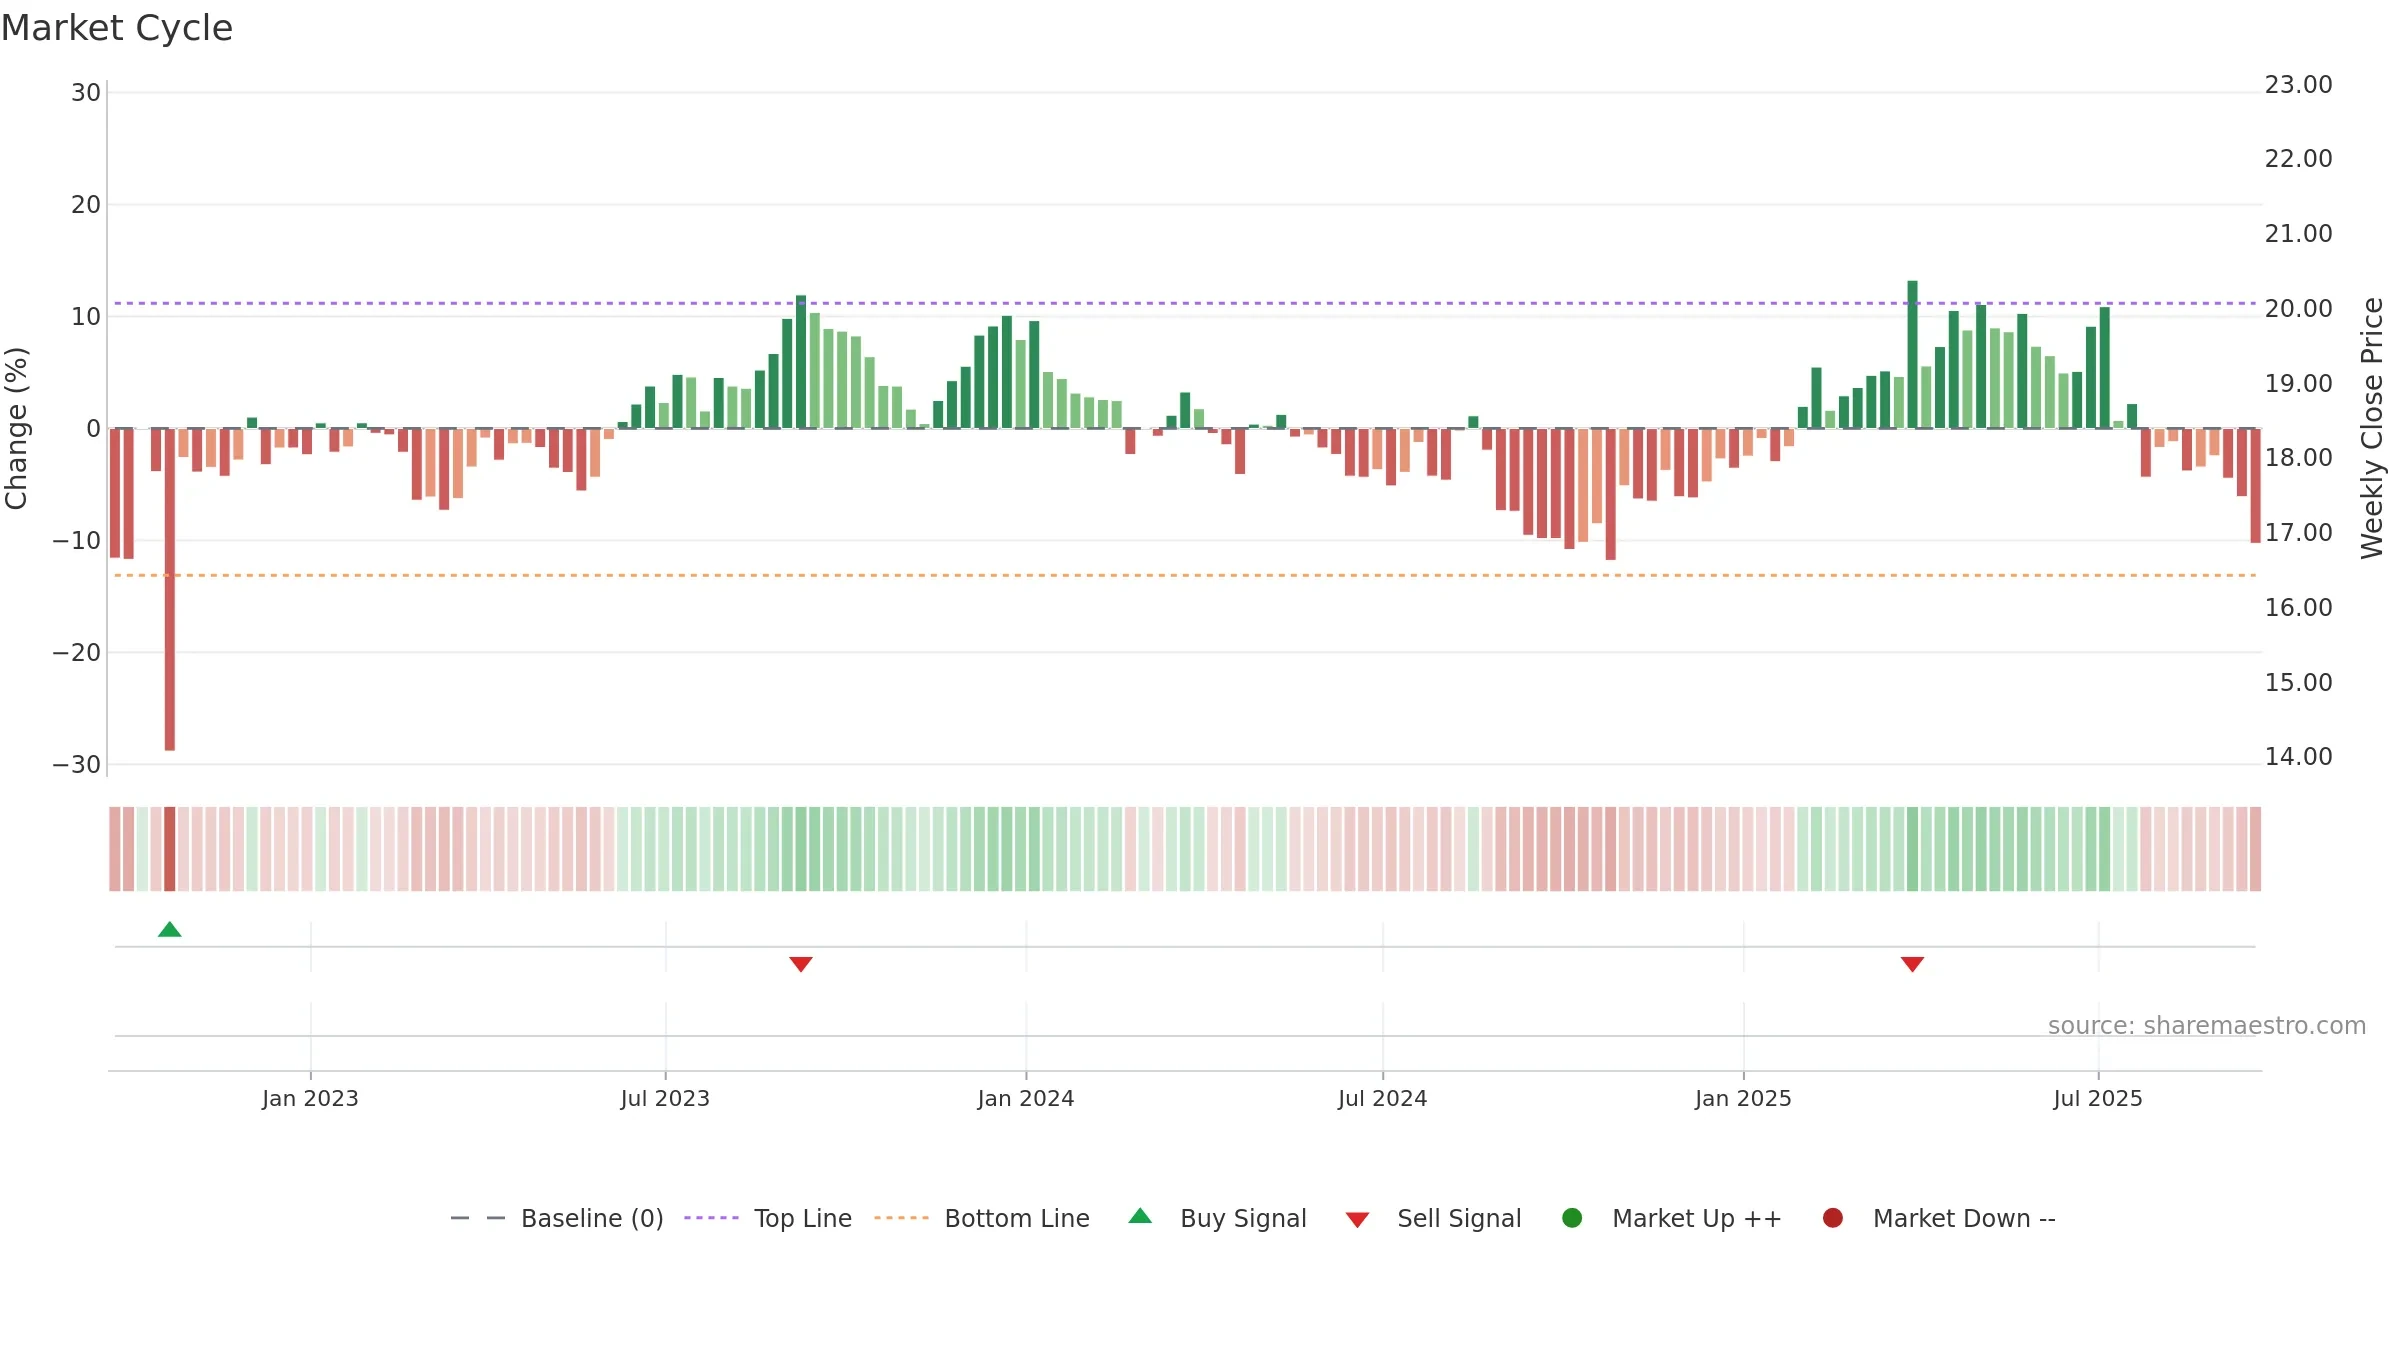Image resolution: width=2400 pixels, height=1350 pixels.
Task: Click the Jul 2024 axis label
Action: click(1383, 1098)
